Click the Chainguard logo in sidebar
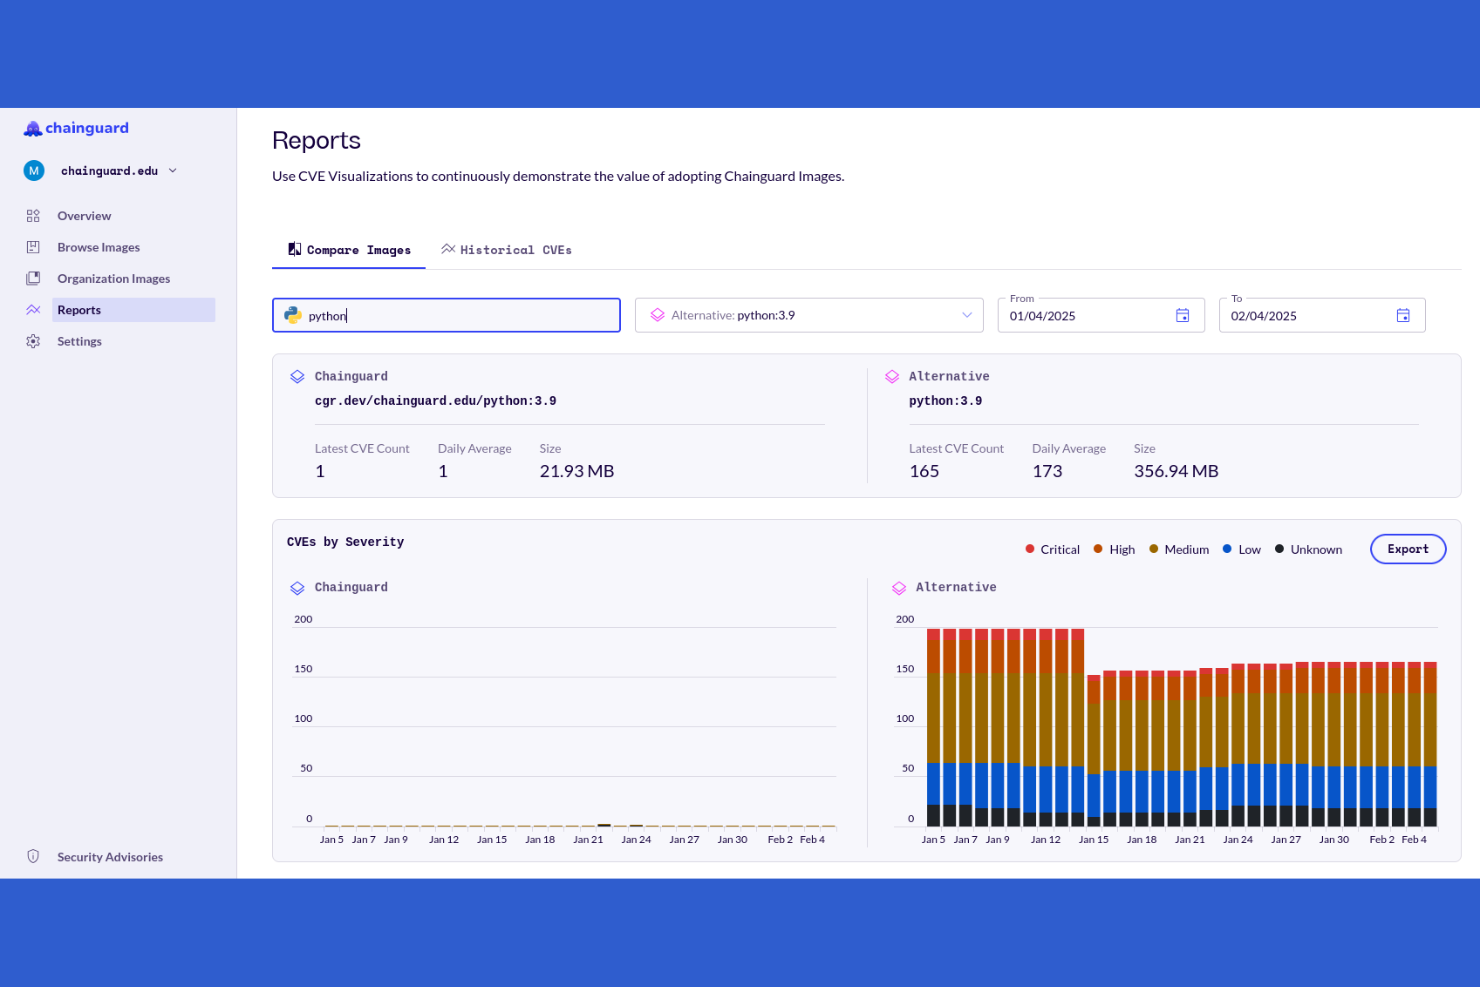The image size is (1480, 987). (76, 128)
